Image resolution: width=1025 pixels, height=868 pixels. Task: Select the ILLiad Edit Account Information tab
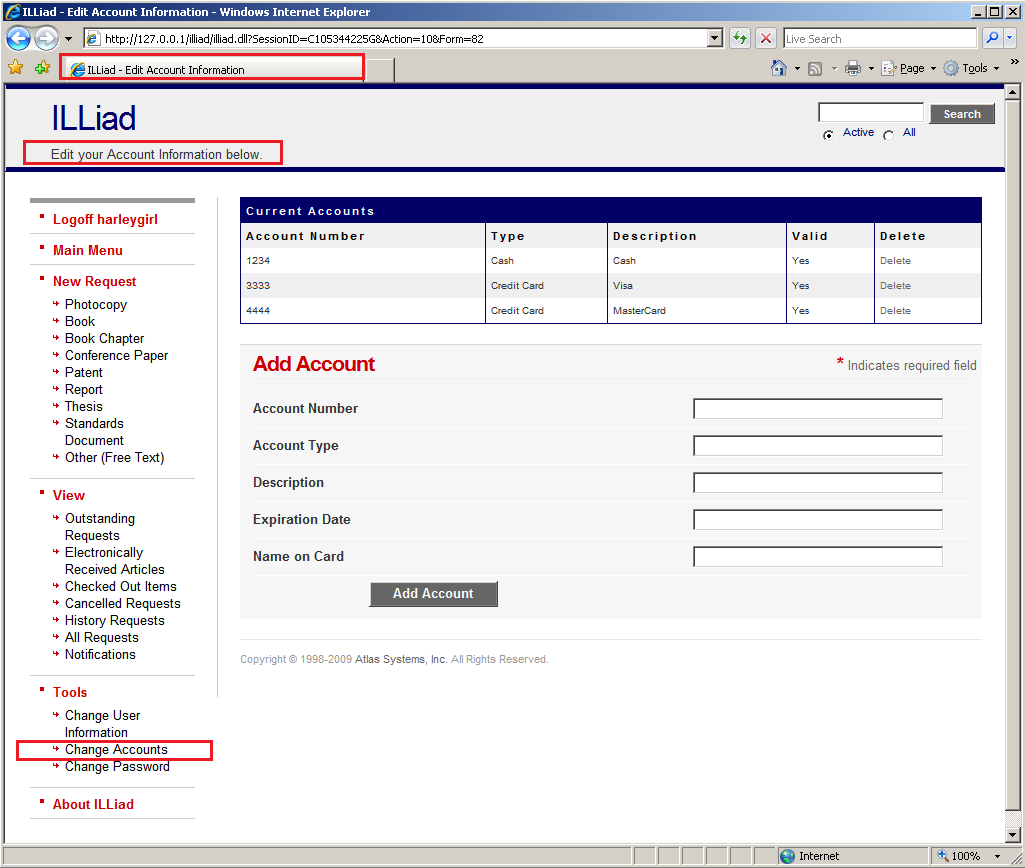211,70
